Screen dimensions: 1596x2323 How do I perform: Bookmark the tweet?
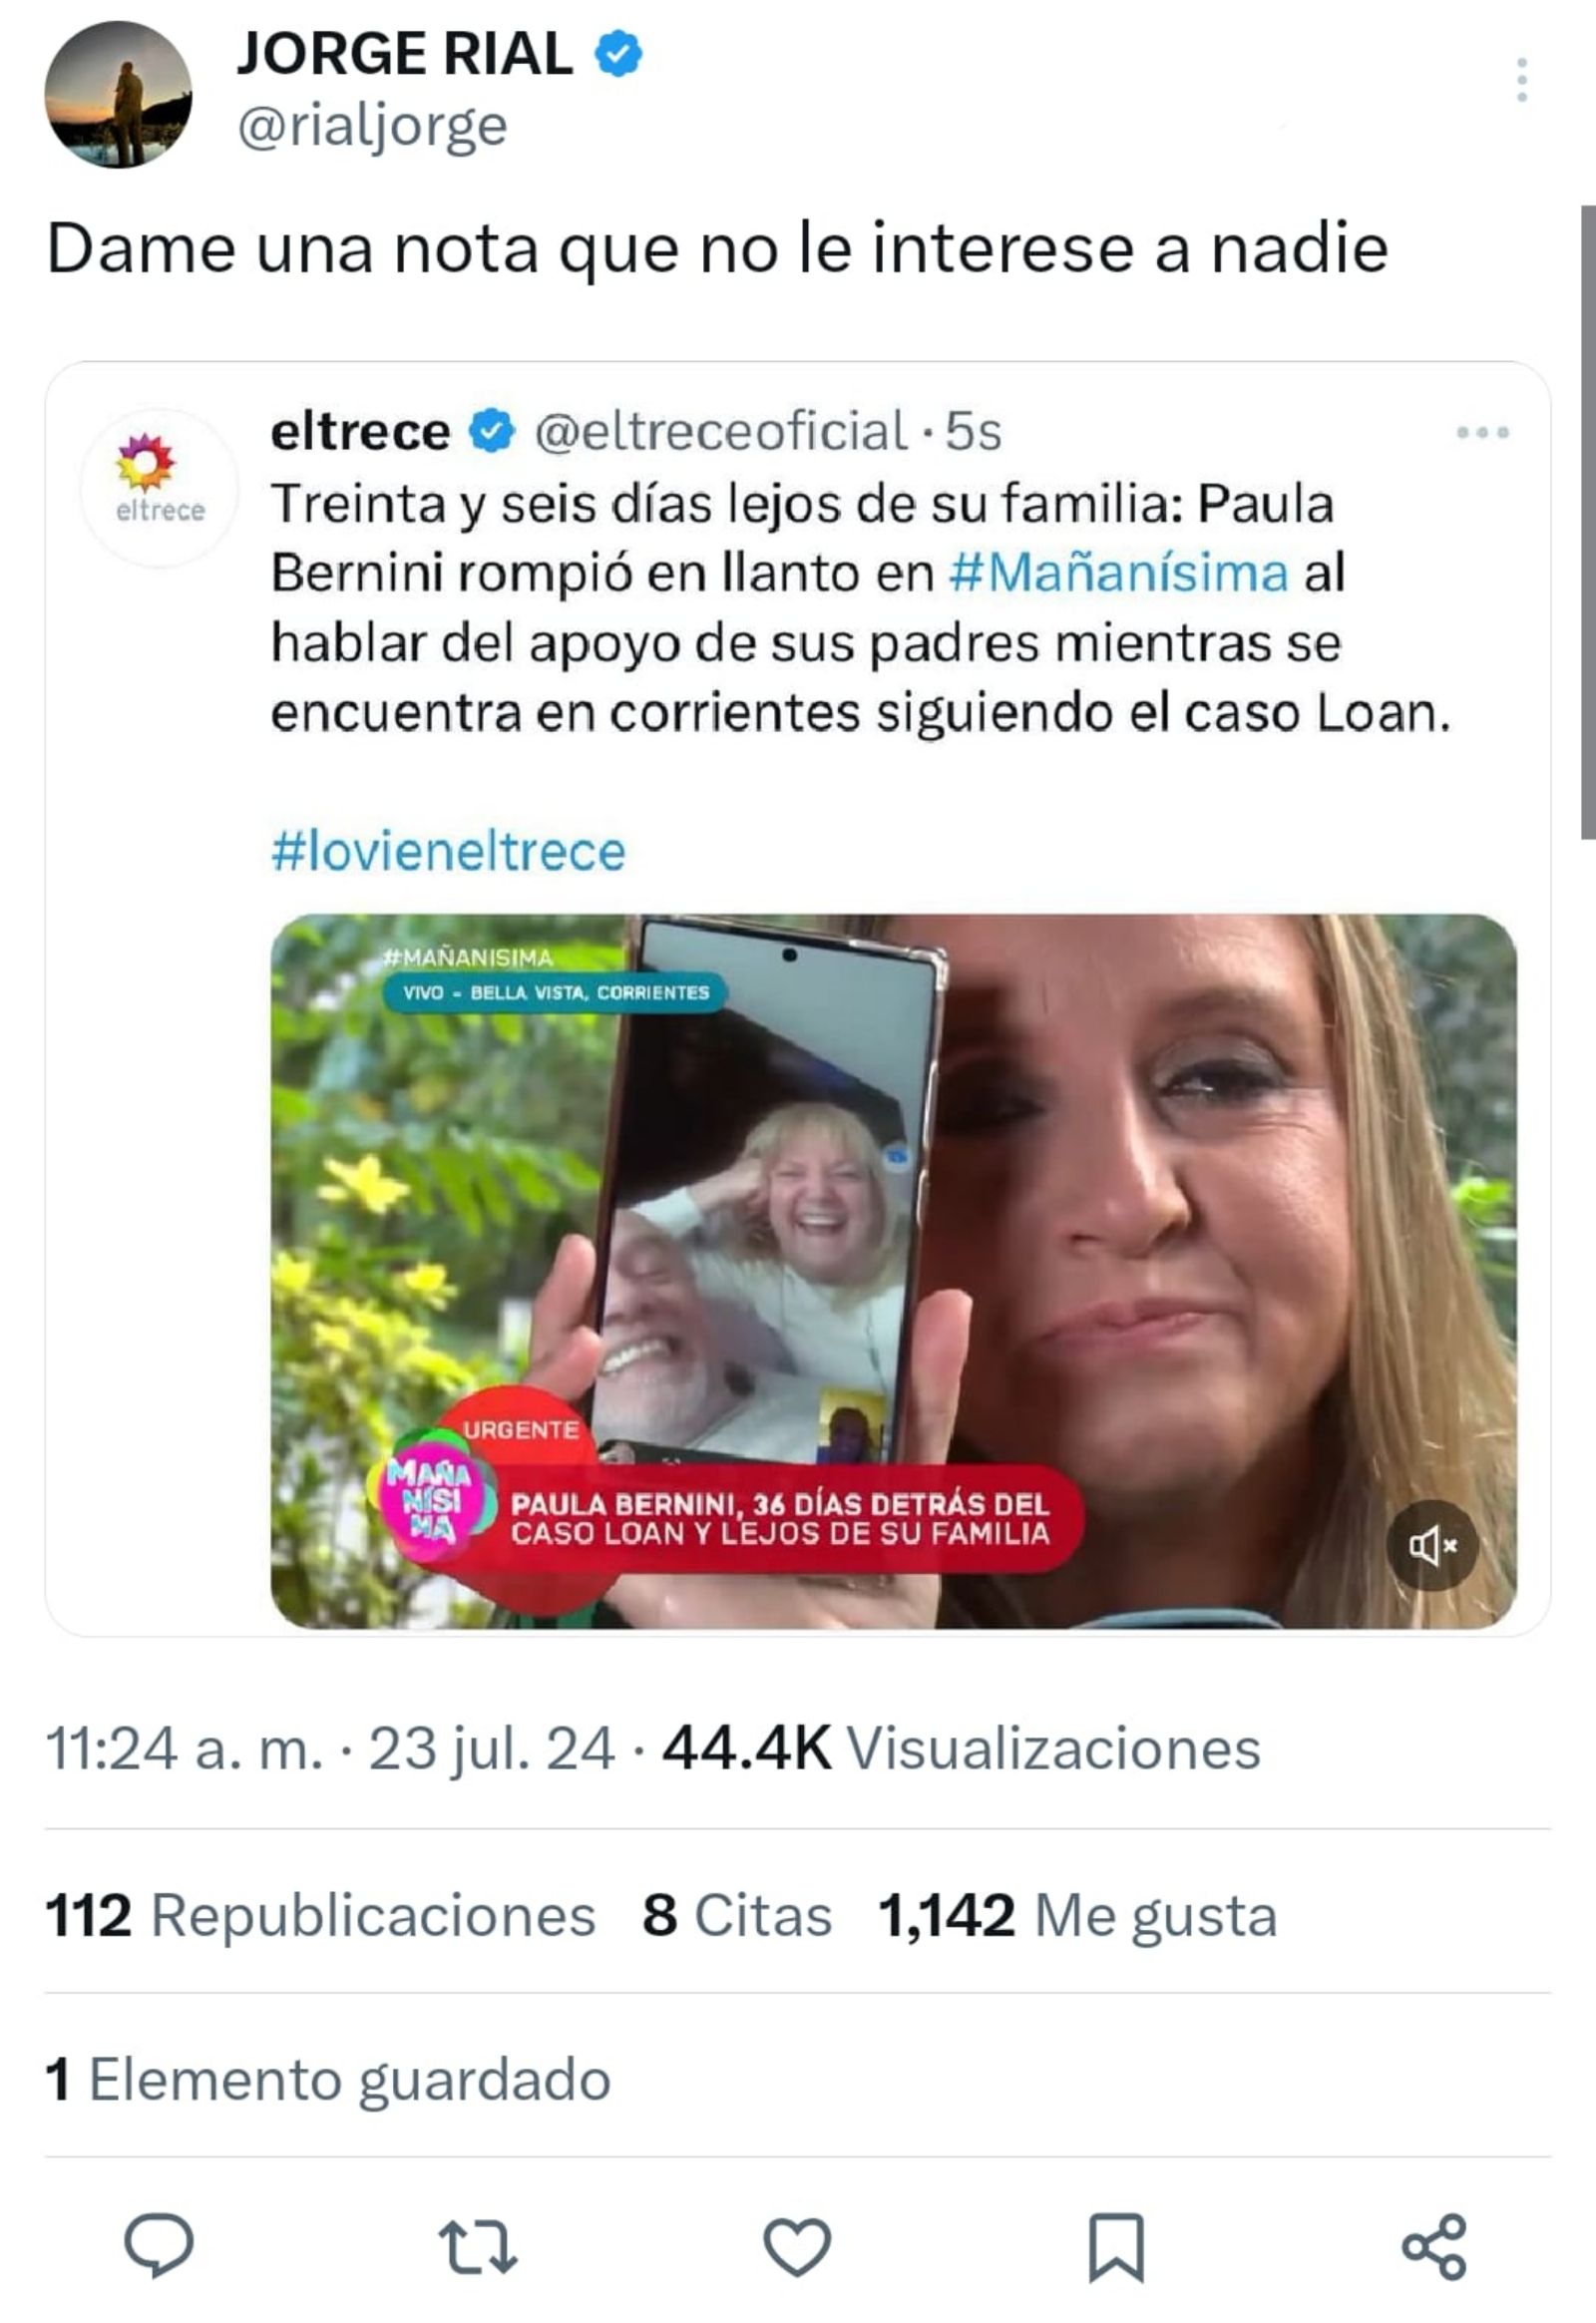(x=1116, y=2245)
